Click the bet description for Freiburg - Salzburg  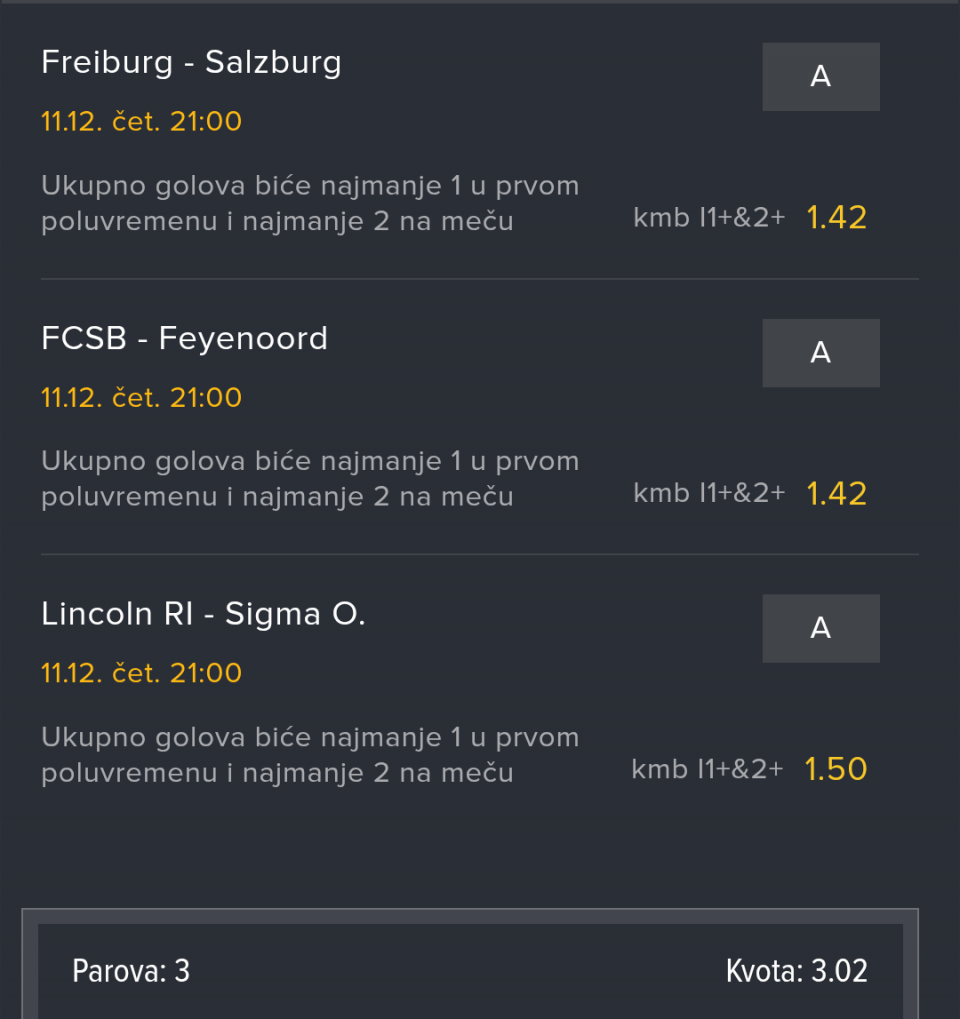coord(310,203)
